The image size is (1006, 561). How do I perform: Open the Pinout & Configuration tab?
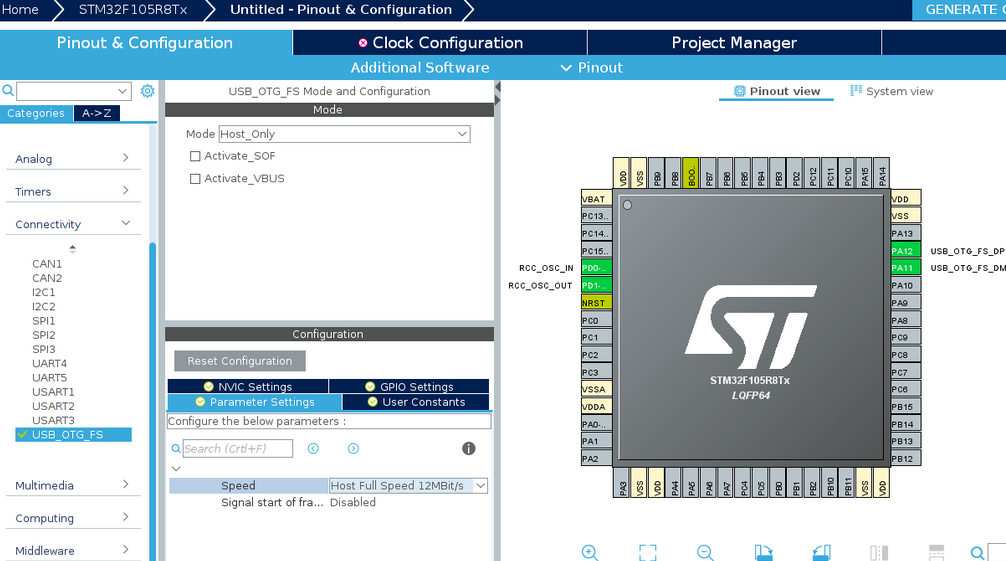(145, 42)
